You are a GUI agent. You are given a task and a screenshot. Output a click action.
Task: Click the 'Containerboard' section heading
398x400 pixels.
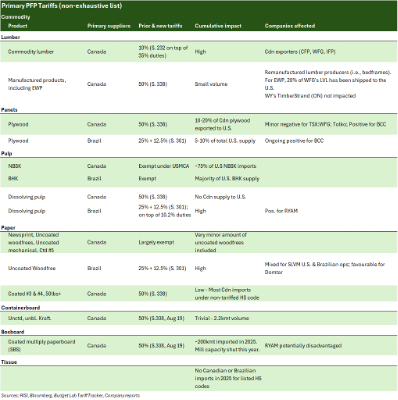20,308
